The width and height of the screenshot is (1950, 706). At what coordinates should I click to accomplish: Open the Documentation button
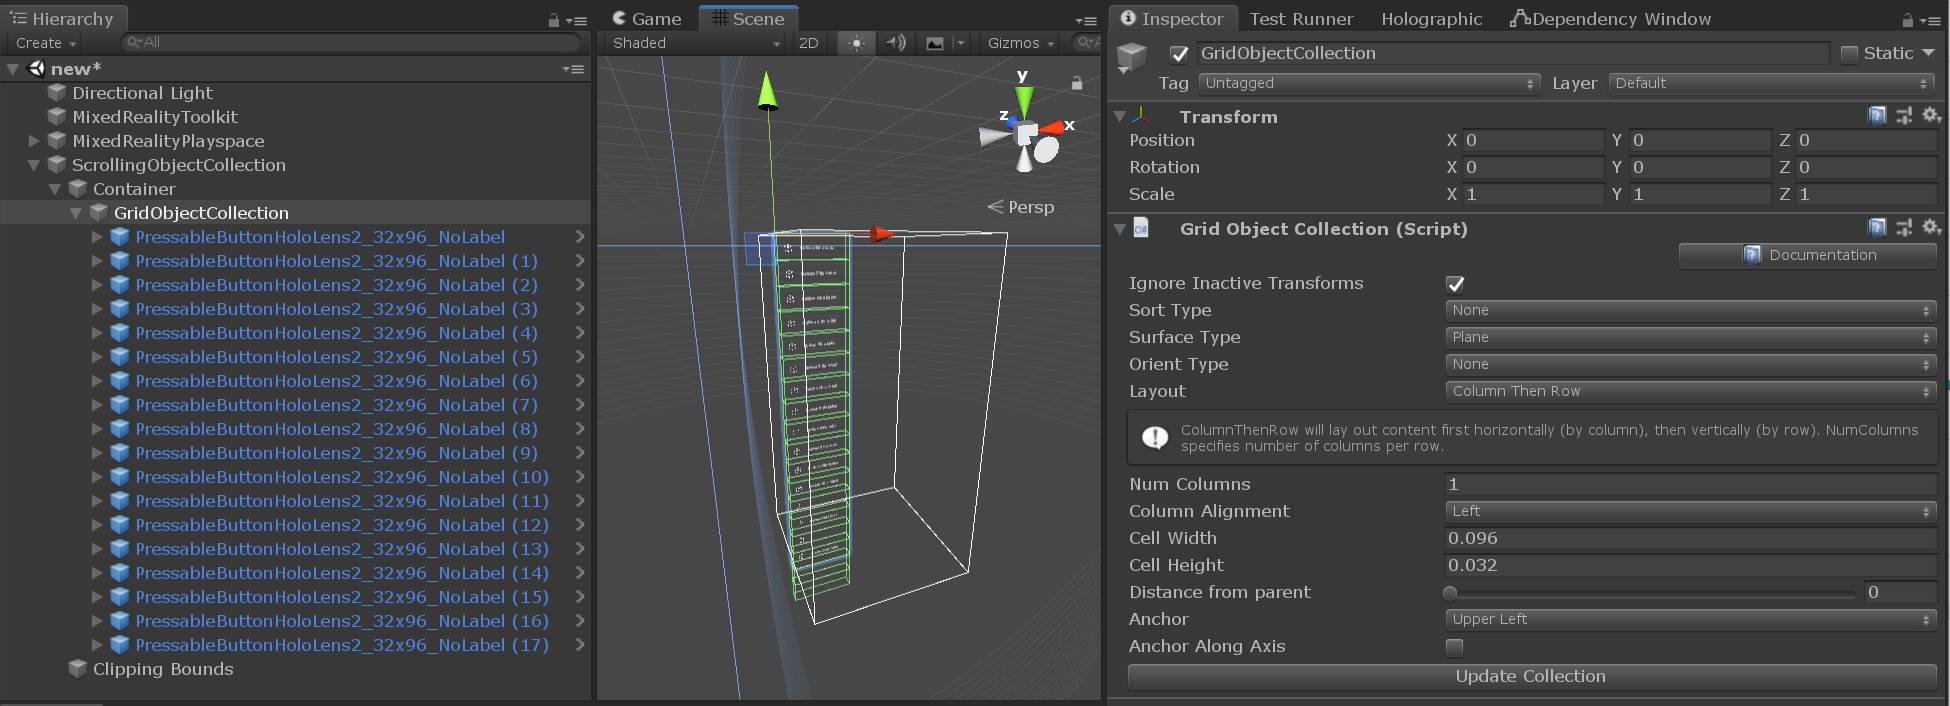coord(1808,255)
